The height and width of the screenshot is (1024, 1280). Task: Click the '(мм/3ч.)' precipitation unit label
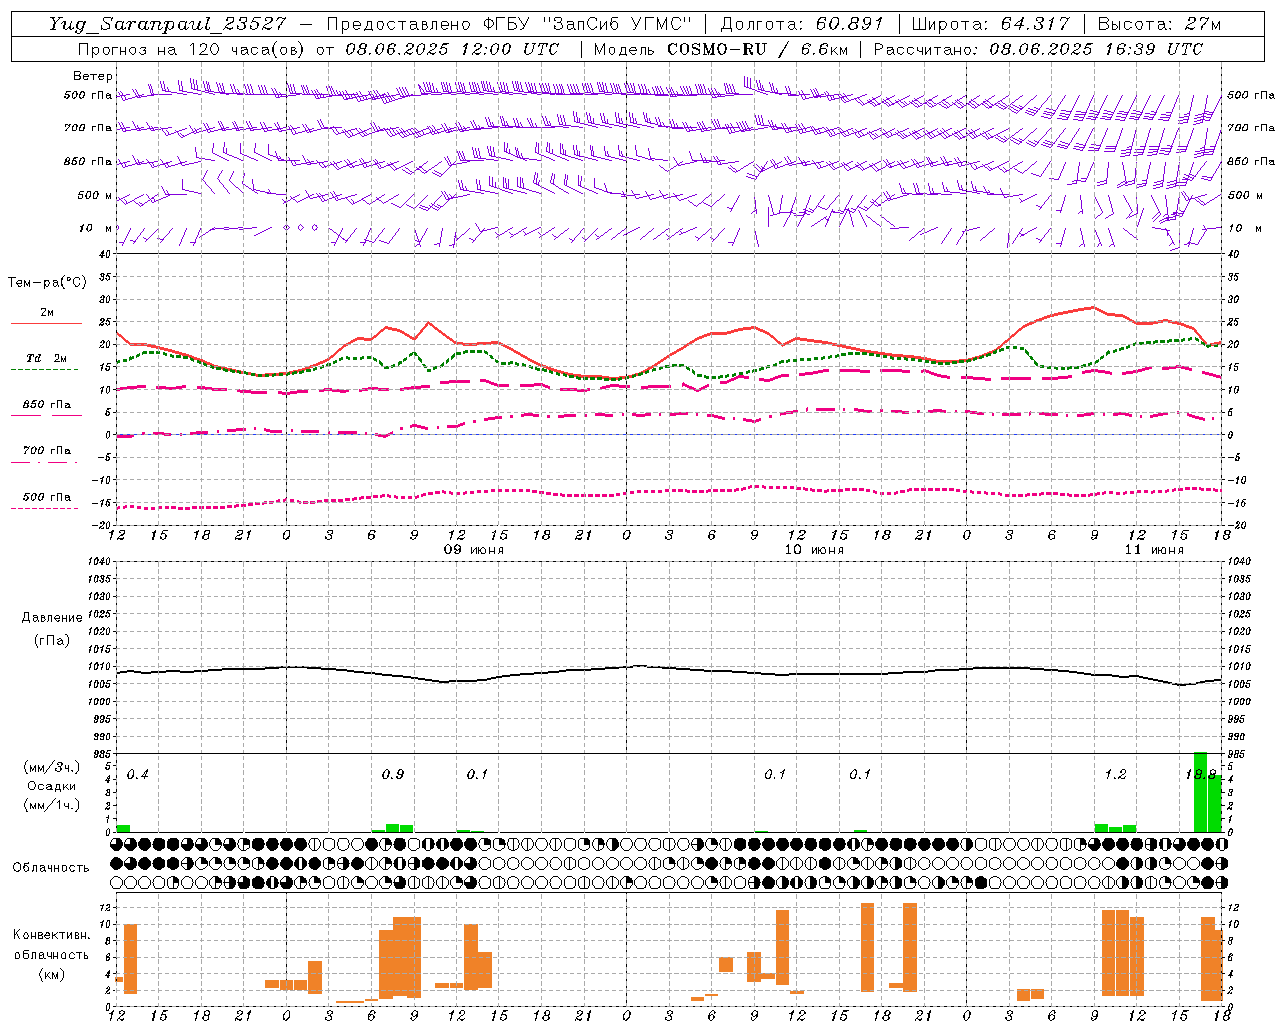point(52,767)
